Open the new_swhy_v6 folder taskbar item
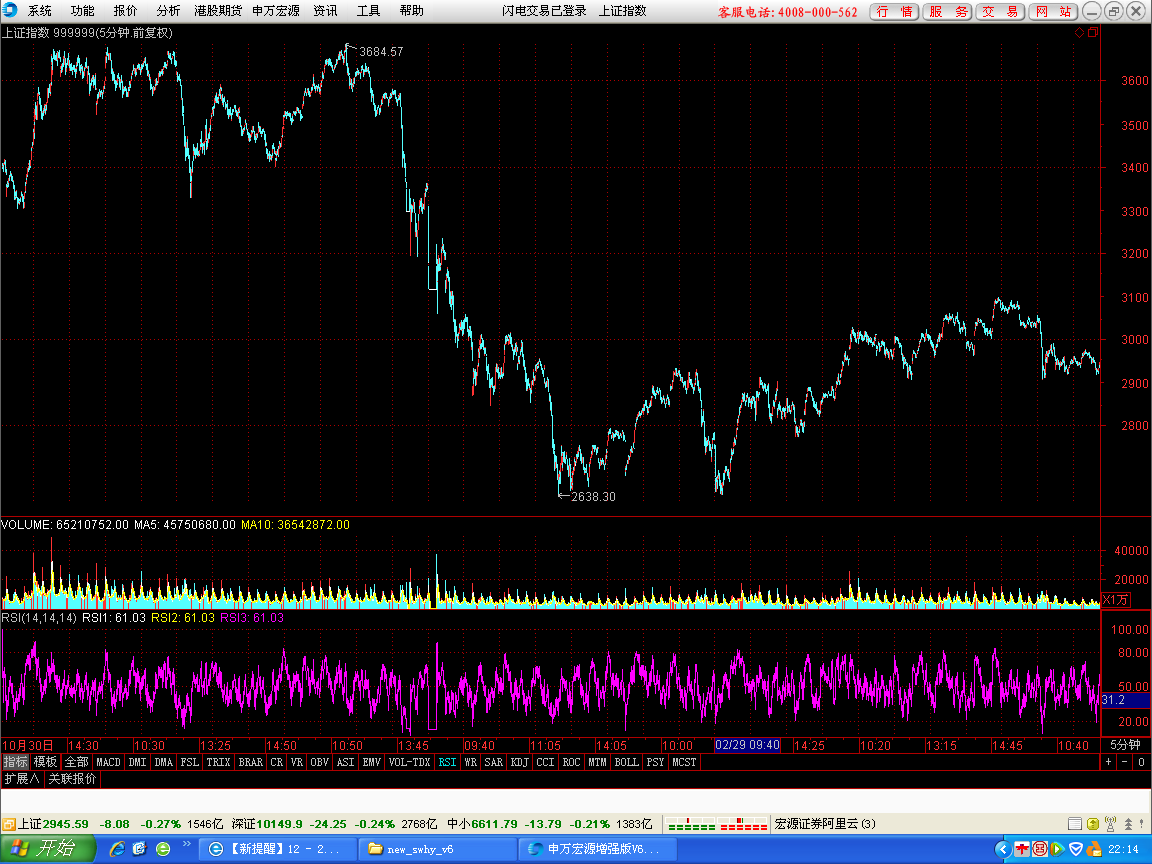The height and width of the screenshot is (864, 1152). click(x=437, y=849)
